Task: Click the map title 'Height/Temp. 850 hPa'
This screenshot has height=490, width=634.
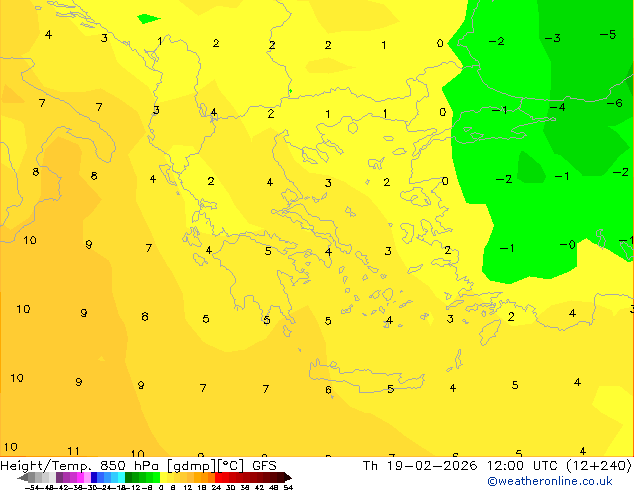Action: (79, 466)
